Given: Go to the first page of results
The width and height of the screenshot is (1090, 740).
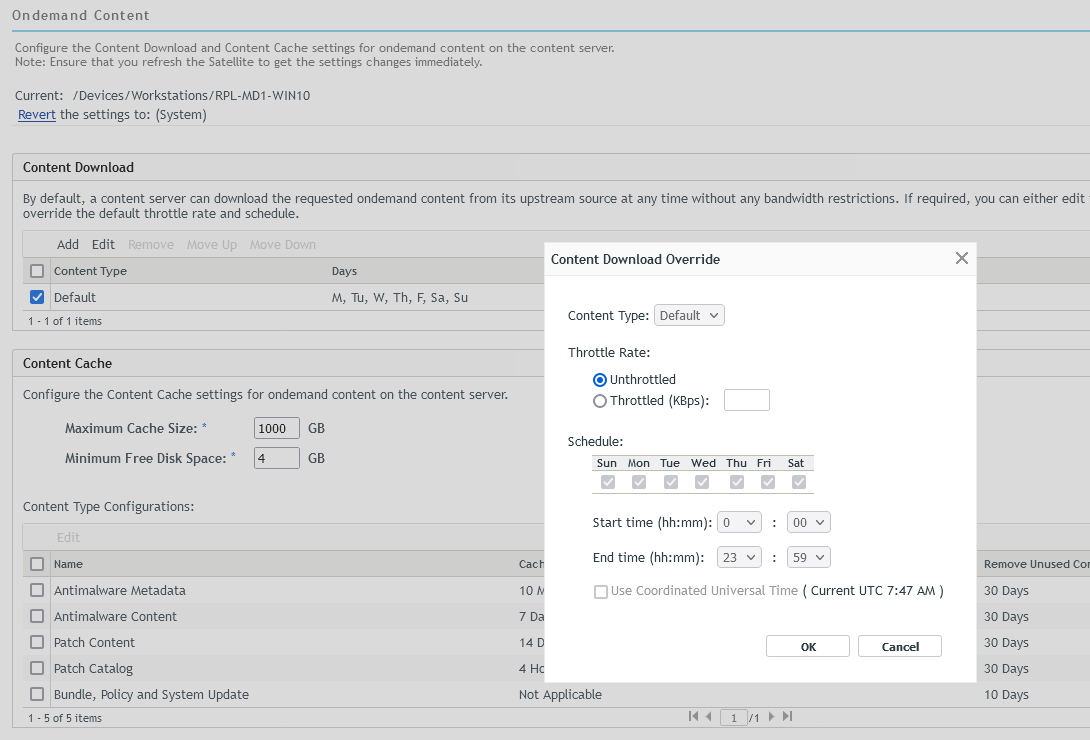Looking at the screenshot, I should (694, 716).
